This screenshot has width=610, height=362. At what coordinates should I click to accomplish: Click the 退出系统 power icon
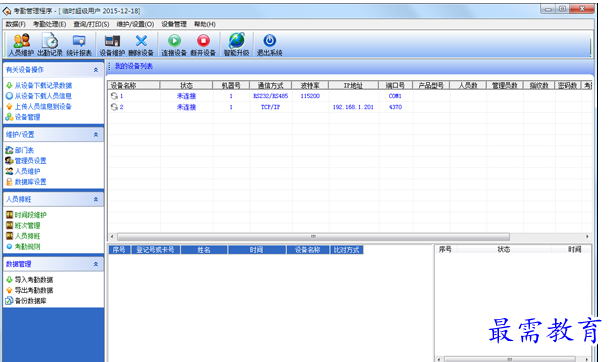270,40
